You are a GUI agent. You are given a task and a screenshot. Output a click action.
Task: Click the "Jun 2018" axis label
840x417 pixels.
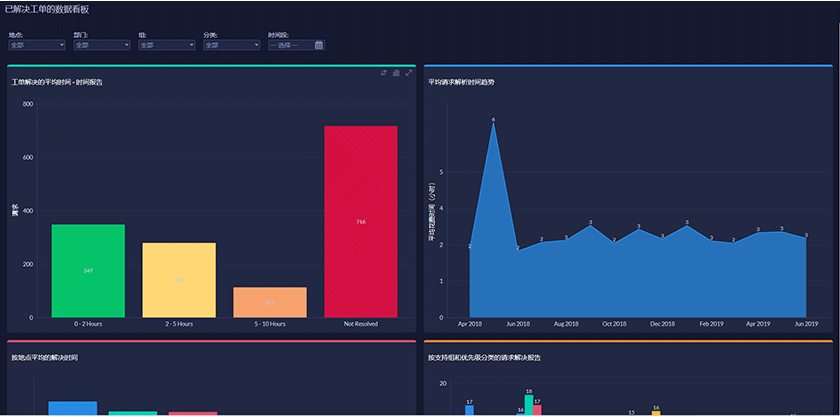[518, 324]
